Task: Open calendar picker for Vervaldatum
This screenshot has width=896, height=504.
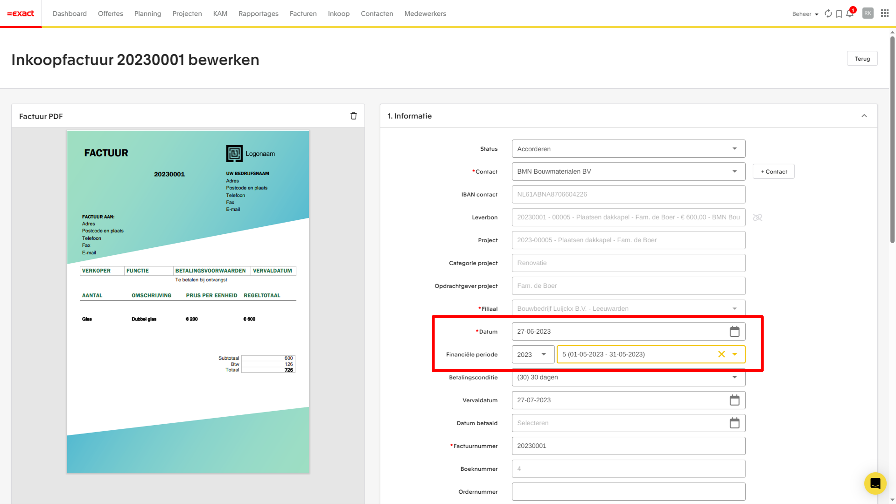Action: tap(734, 400)
